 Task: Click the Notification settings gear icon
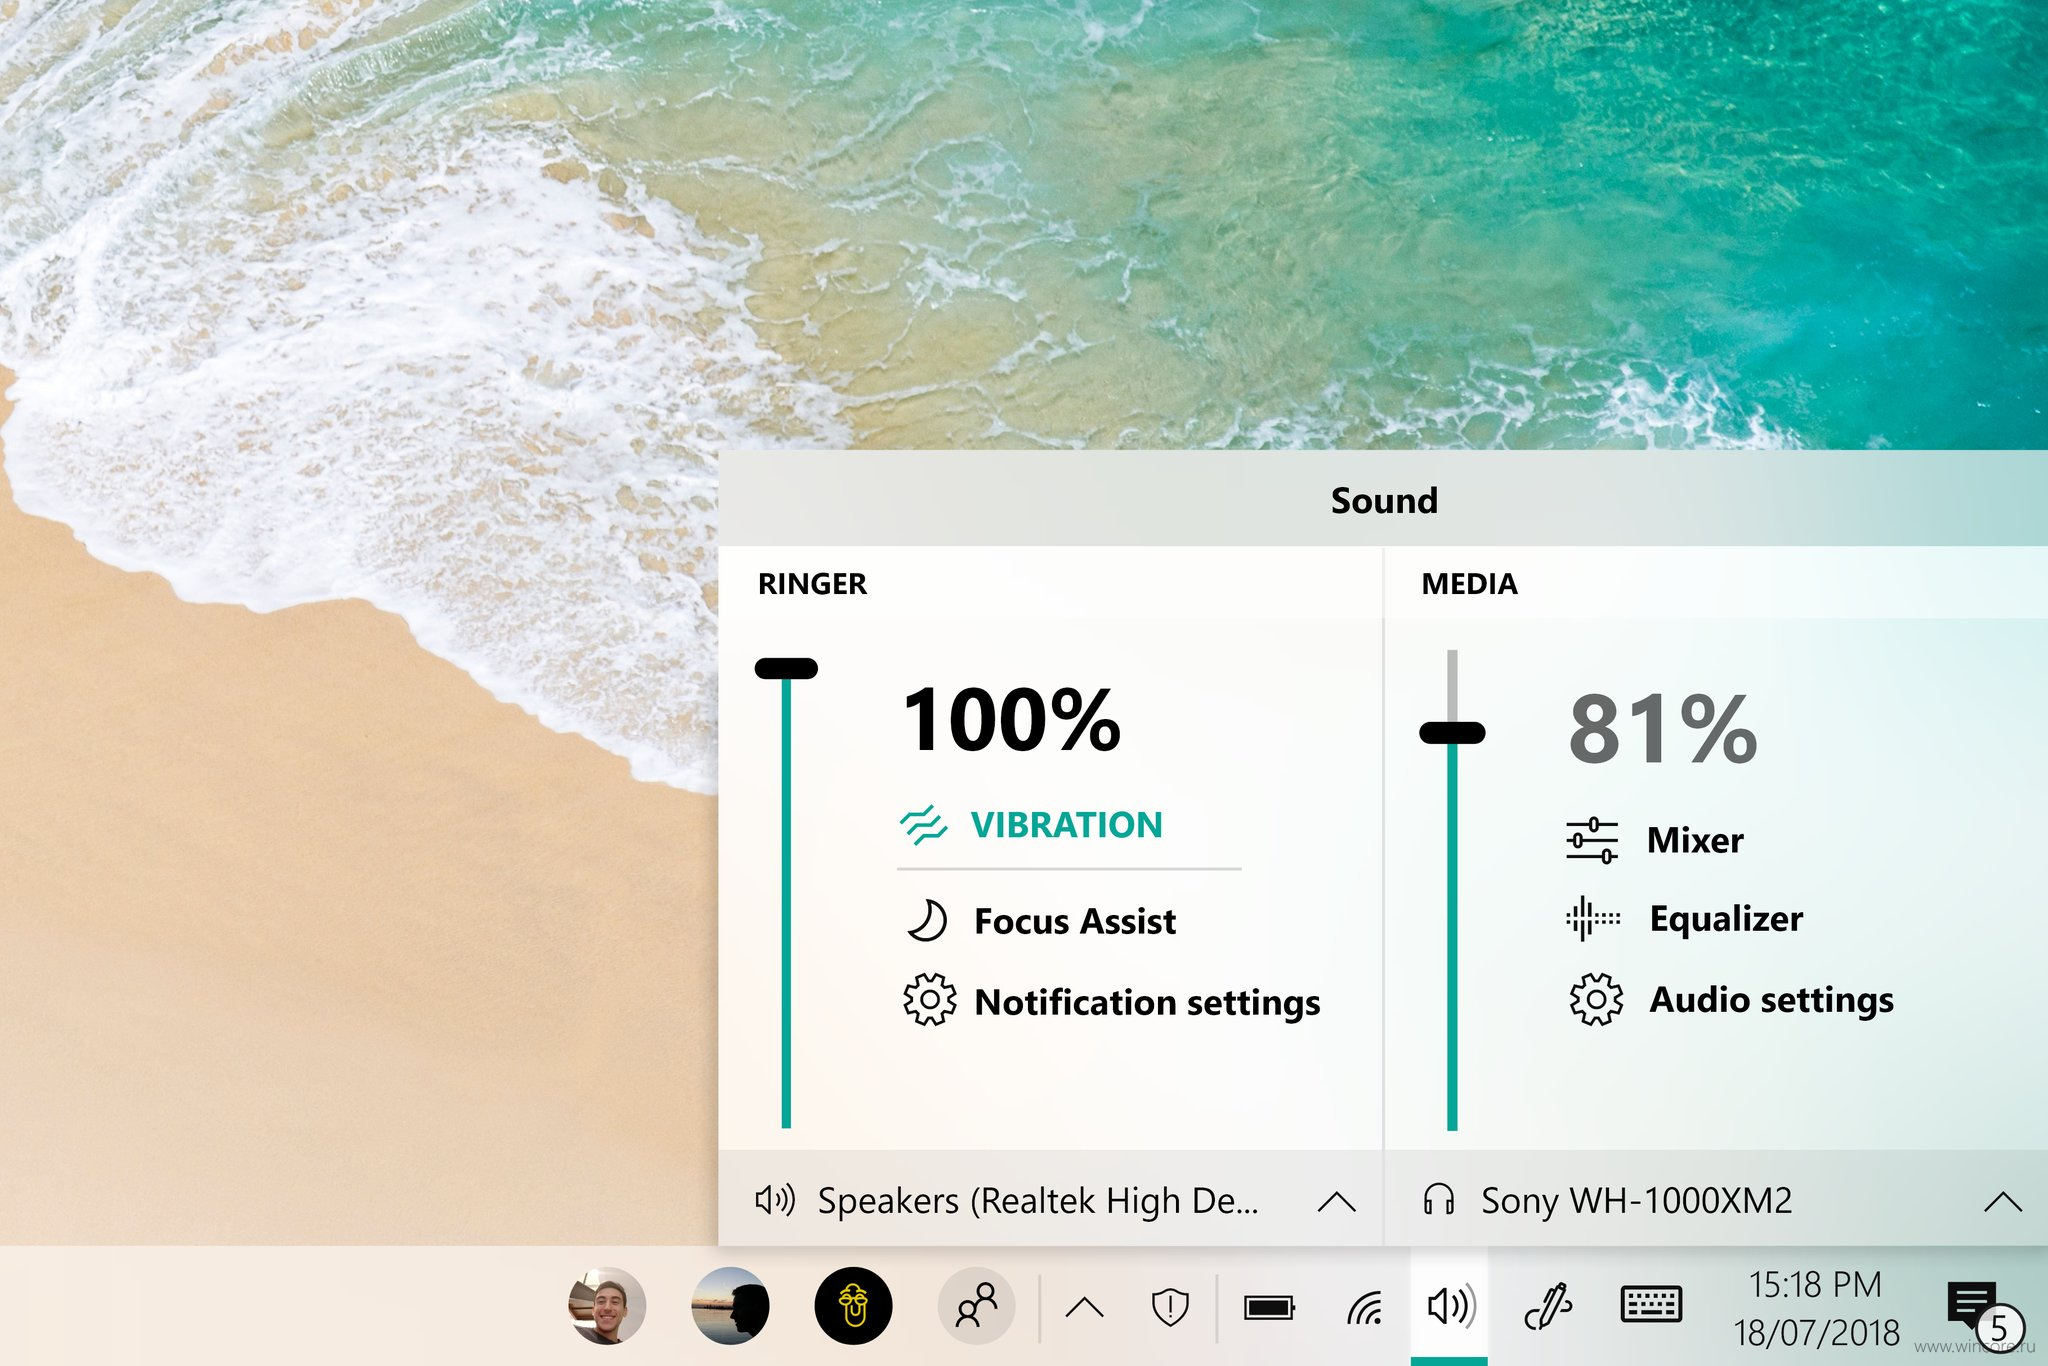(x=929, y=999)
